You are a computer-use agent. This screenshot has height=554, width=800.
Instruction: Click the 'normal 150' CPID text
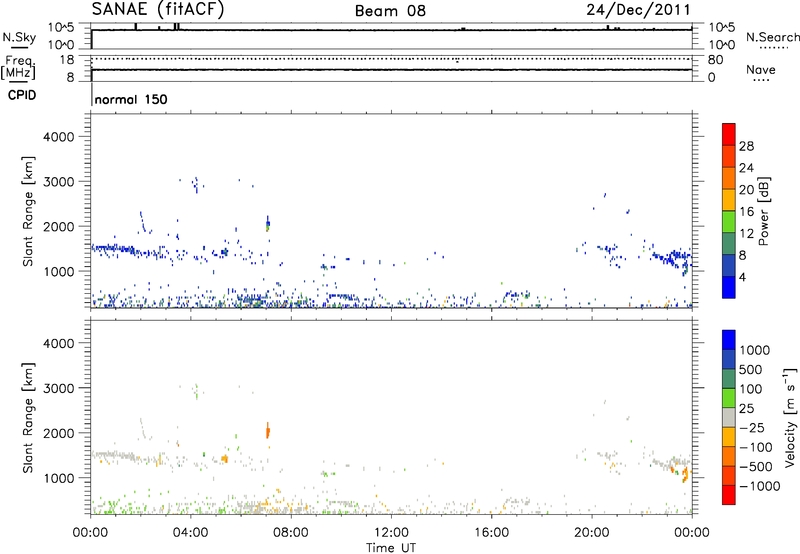coord(131,99)
